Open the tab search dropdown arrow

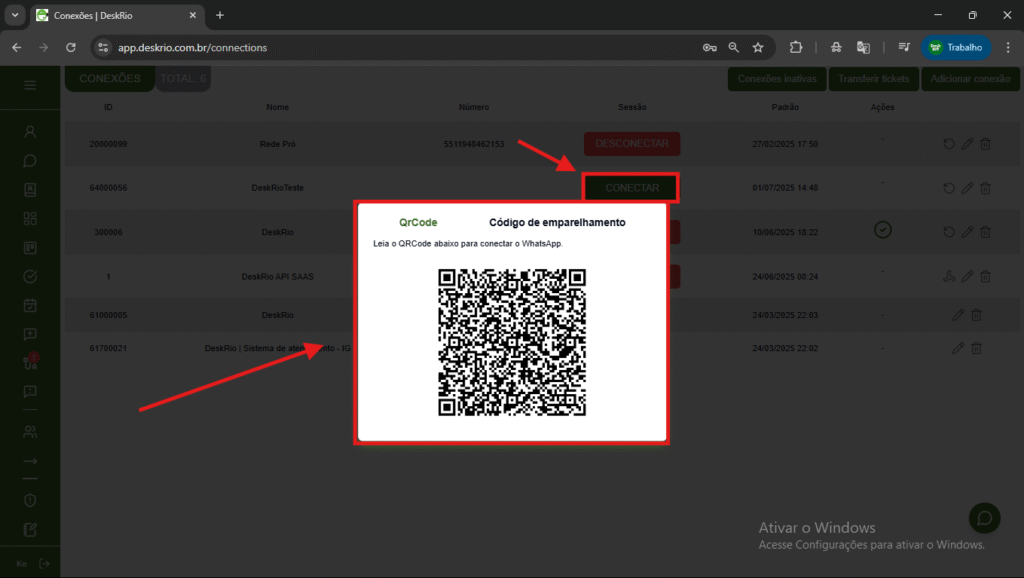(x=15, y=15)
